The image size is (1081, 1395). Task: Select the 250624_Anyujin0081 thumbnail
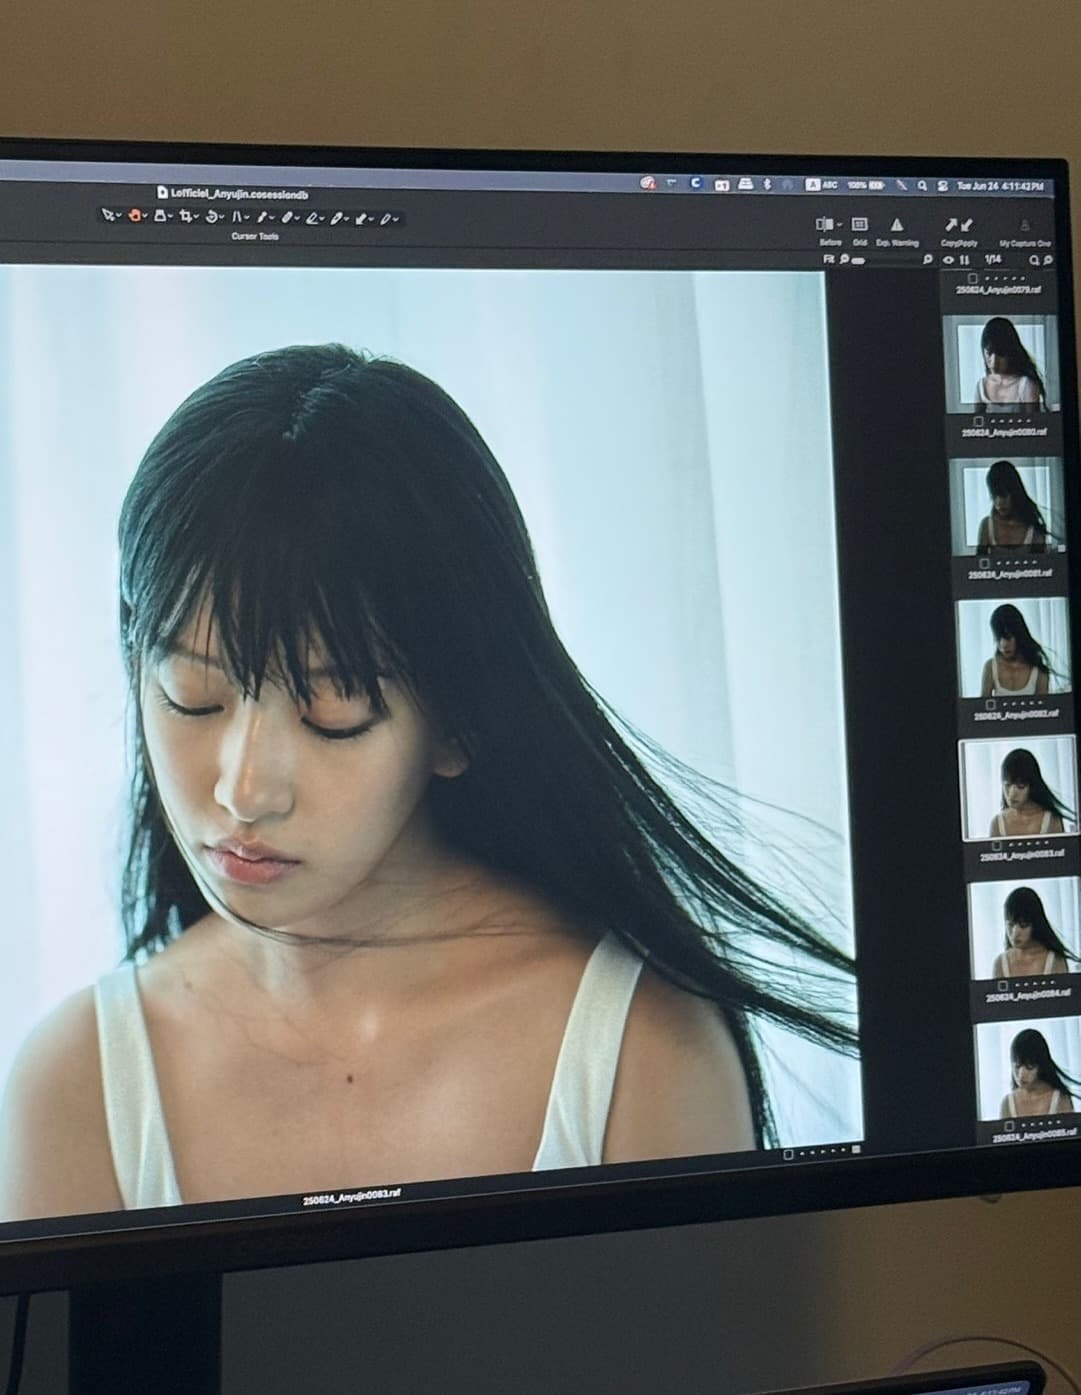pyautogui.click(x=1006, y=507)
